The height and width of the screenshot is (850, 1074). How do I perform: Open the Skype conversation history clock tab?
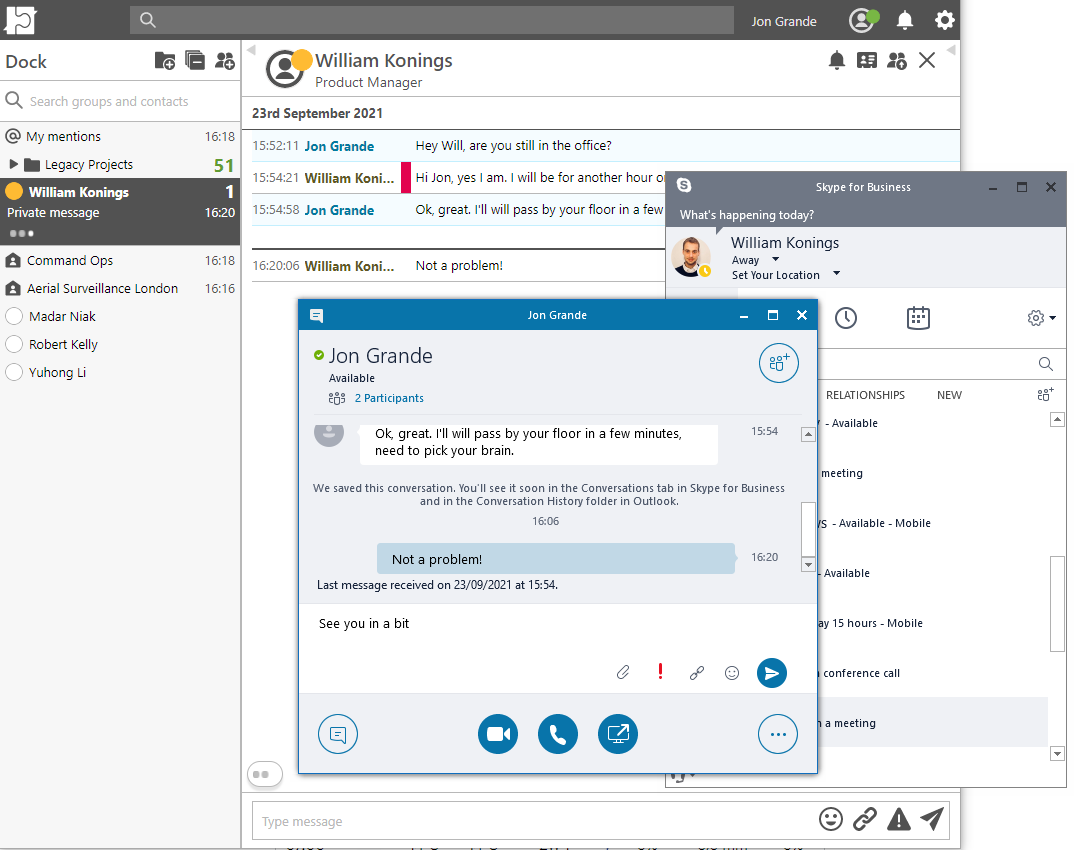point(846,318)
